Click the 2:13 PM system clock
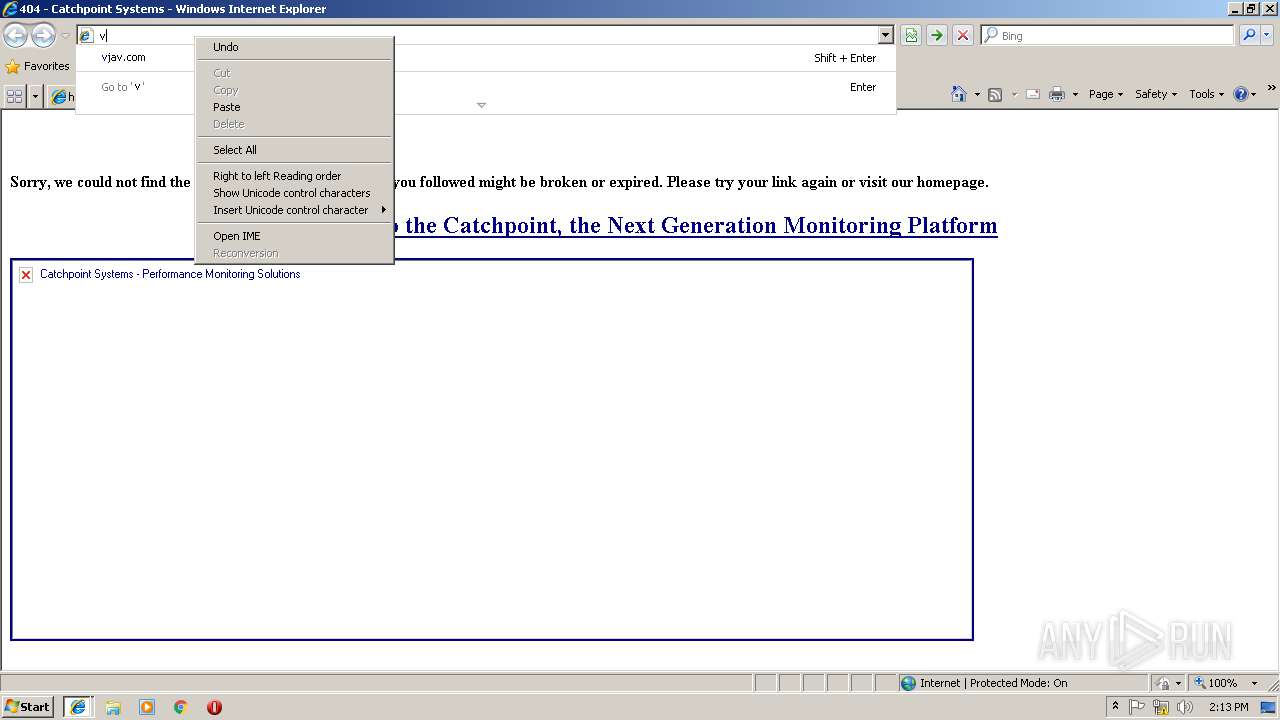 click(1228, 707)
